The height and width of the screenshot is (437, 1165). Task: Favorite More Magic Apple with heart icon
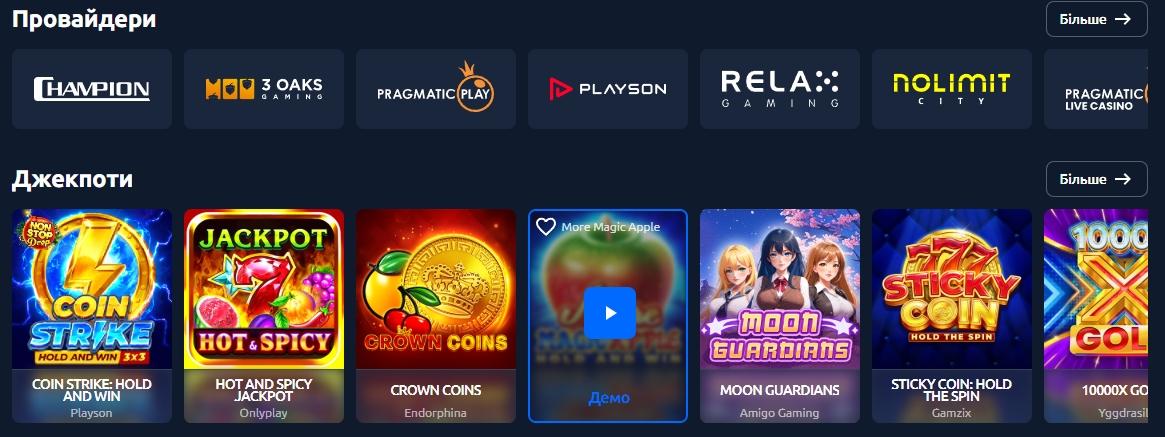tap(546, 227)
